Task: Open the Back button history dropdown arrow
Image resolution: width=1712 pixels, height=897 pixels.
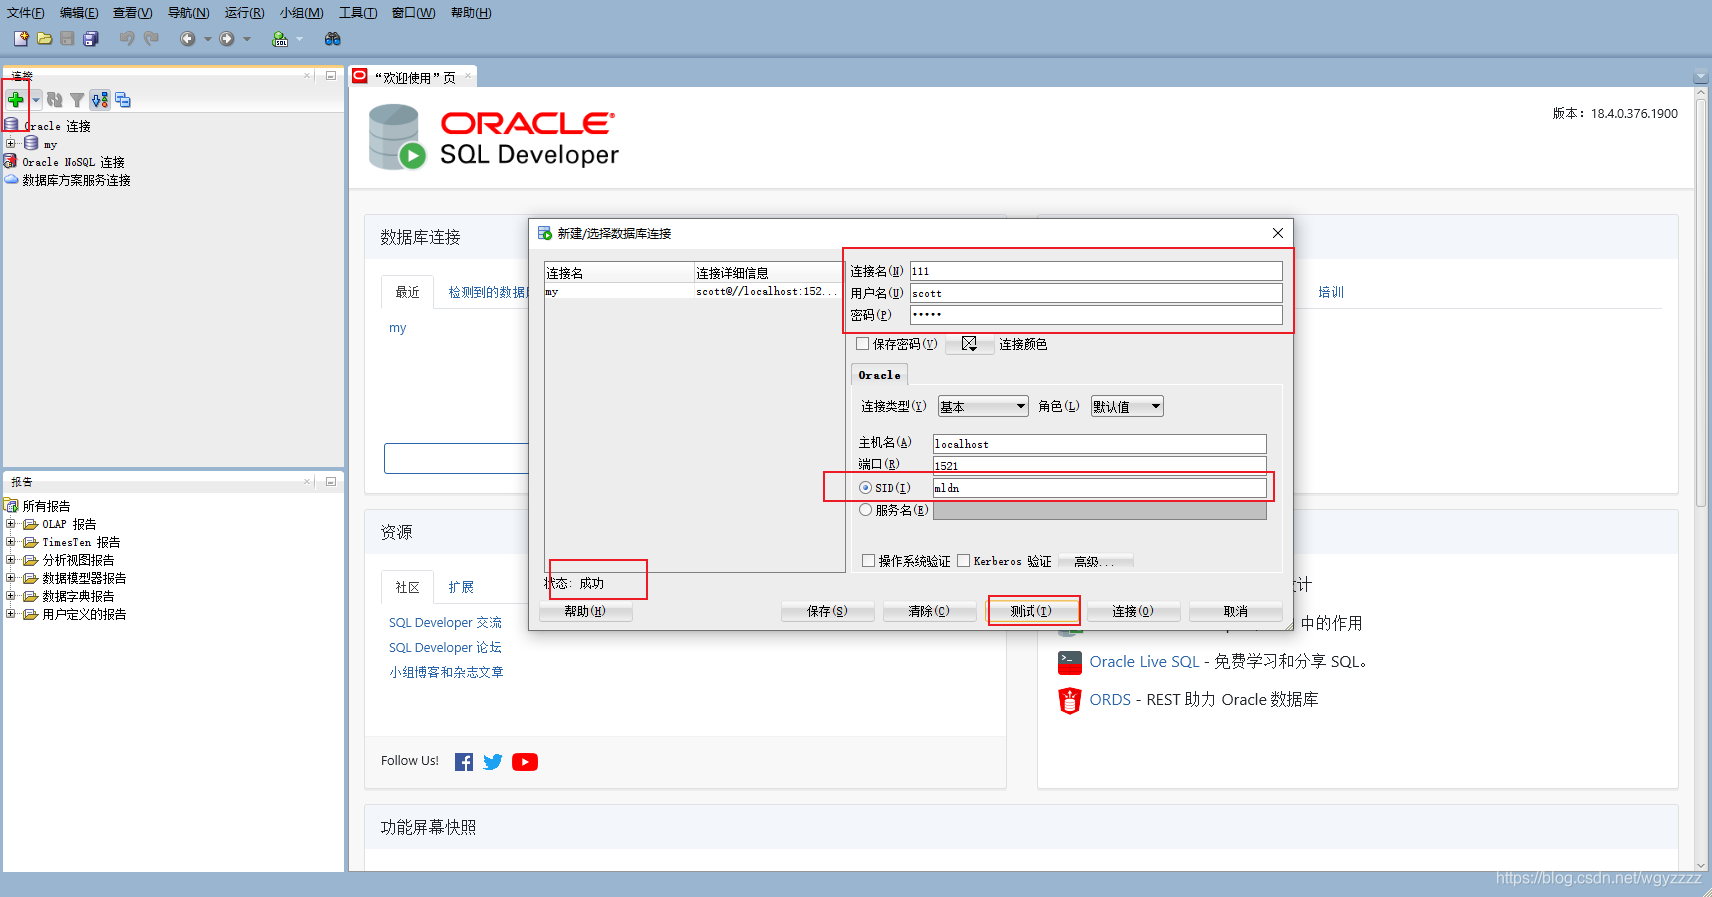Action: 208,39
